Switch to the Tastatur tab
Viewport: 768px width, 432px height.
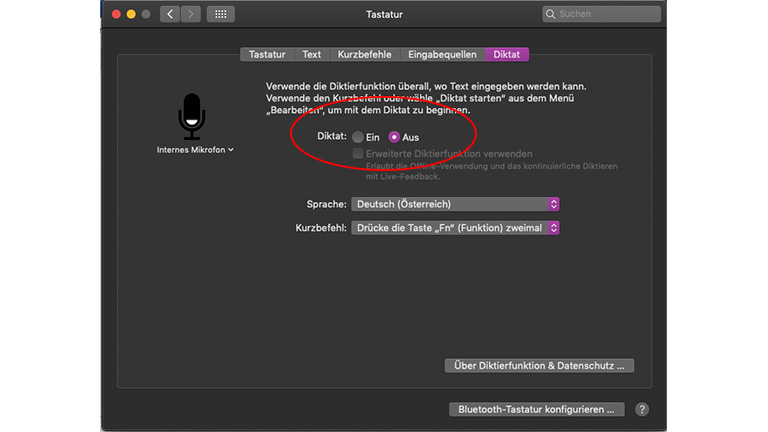[267, 55]
